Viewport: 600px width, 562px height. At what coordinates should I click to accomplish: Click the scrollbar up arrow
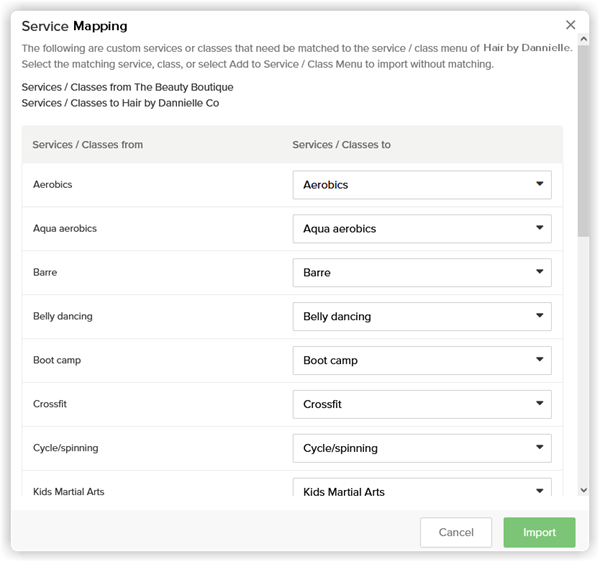point(583,39)
